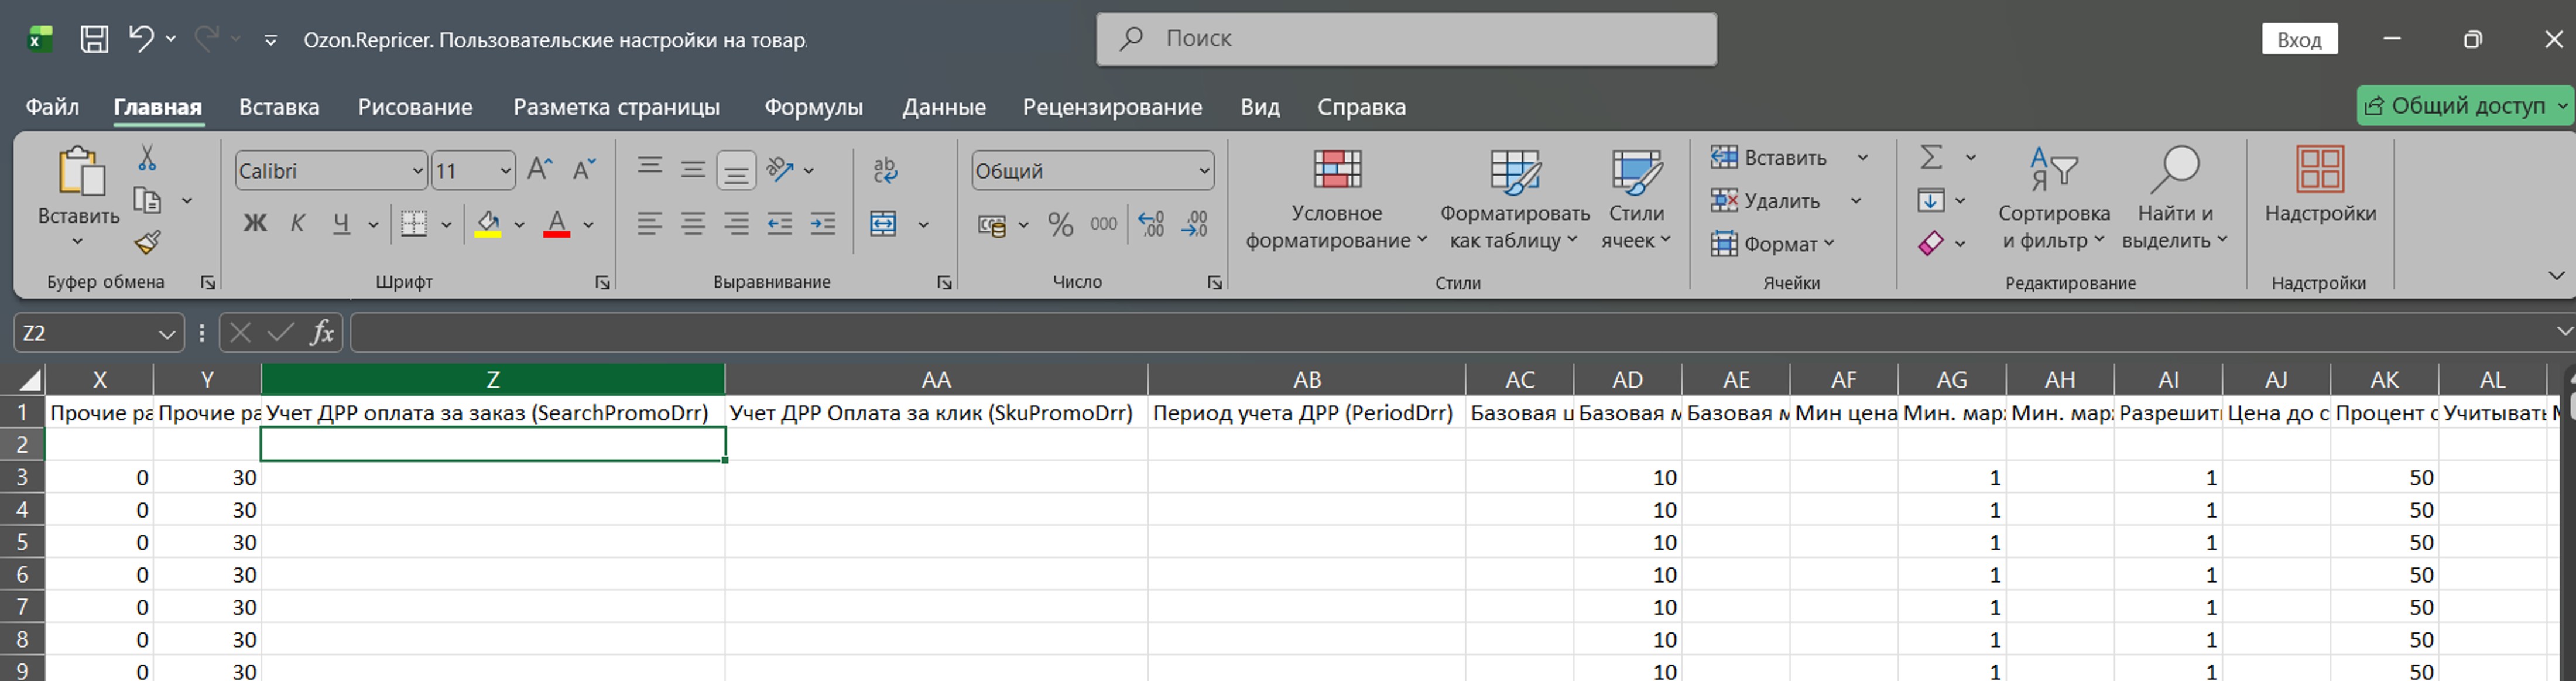Click the Cut scissors icon
2576x681 pixels.
[x=147, y=158]
